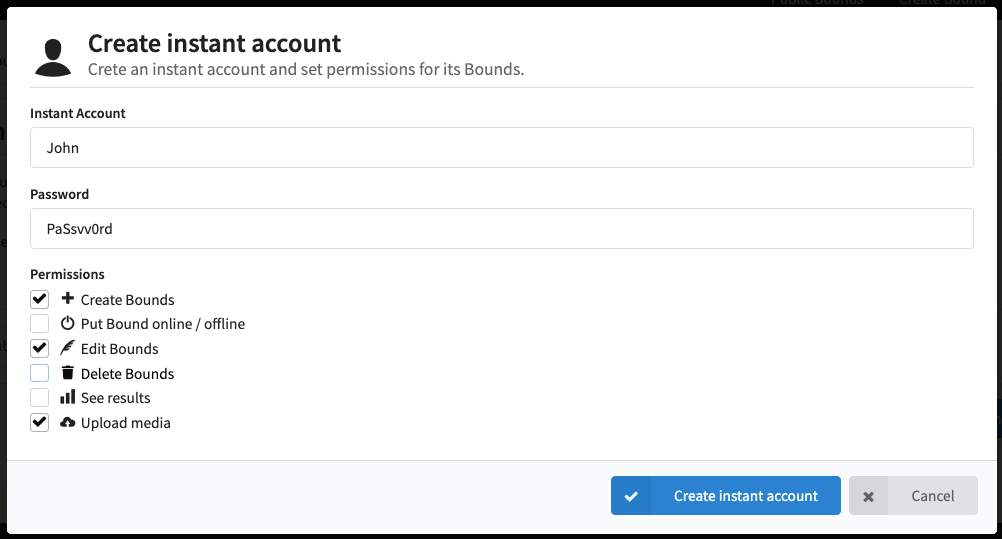
Task: Enable Put Bound online / offline checkbox
Action: click(39, 324)
